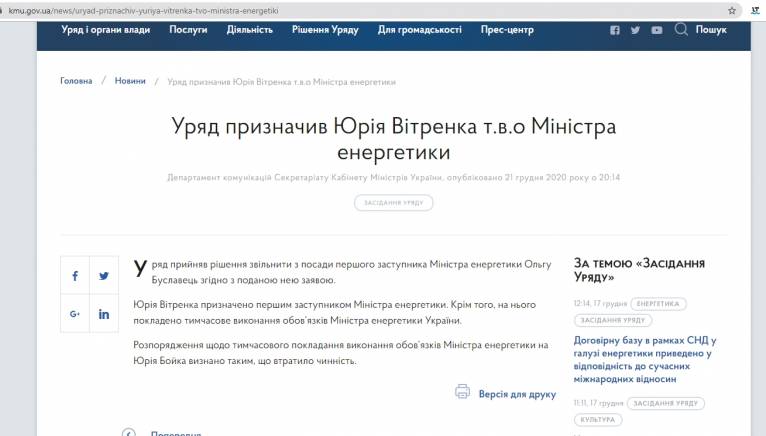Viewport: 766px width, 436px height.
Task: Open the Уряд і органи влади menu
Action: (106, 30)
